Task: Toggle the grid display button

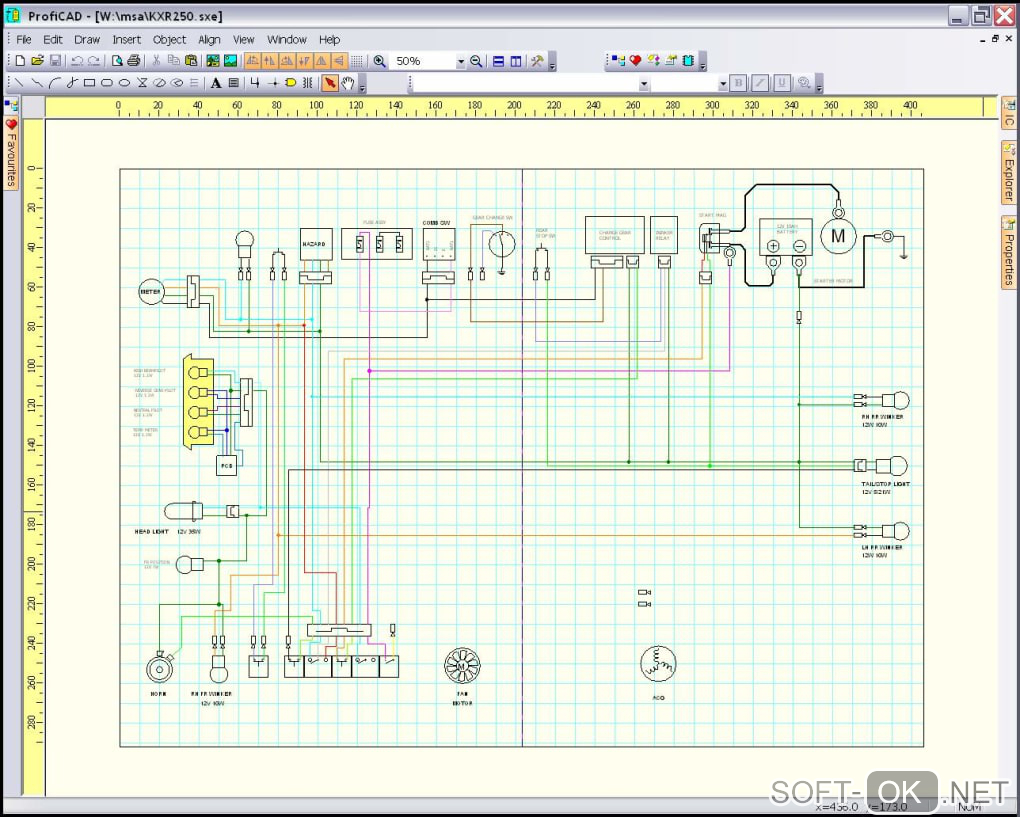Action: (x=357, y=61)
